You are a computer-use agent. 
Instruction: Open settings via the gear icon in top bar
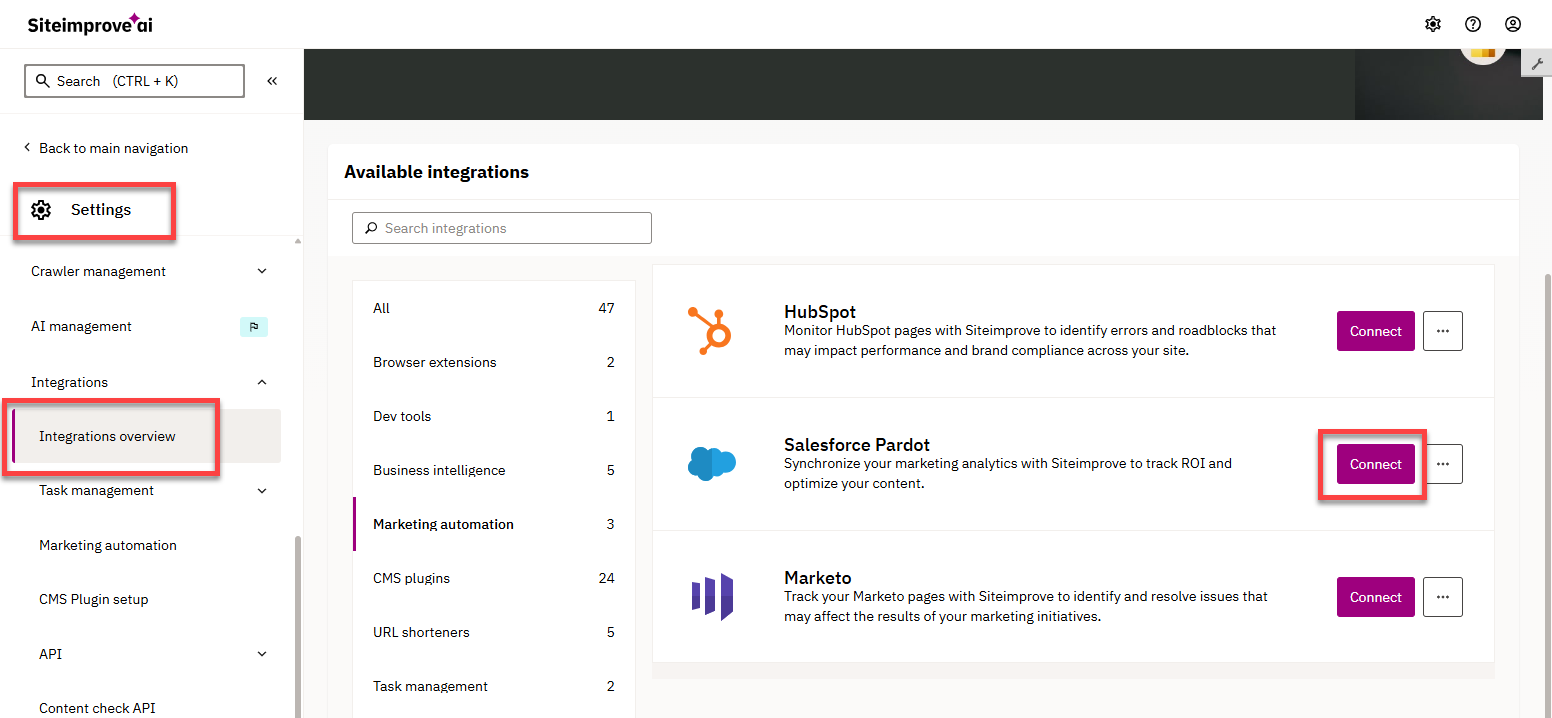point(1433,23)
